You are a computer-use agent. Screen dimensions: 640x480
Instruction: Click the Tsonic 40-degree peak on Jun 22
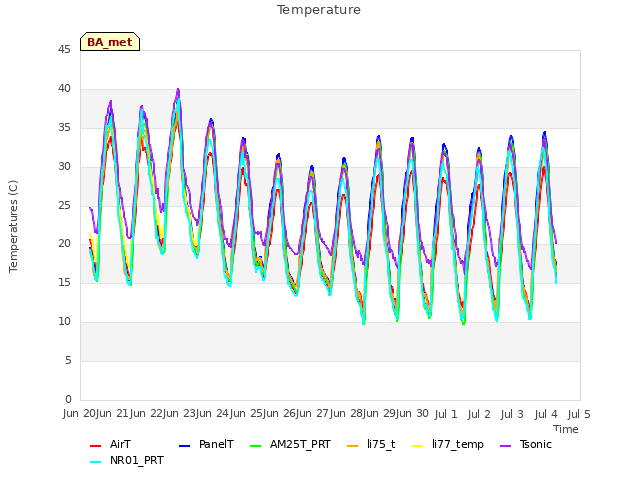178,89
